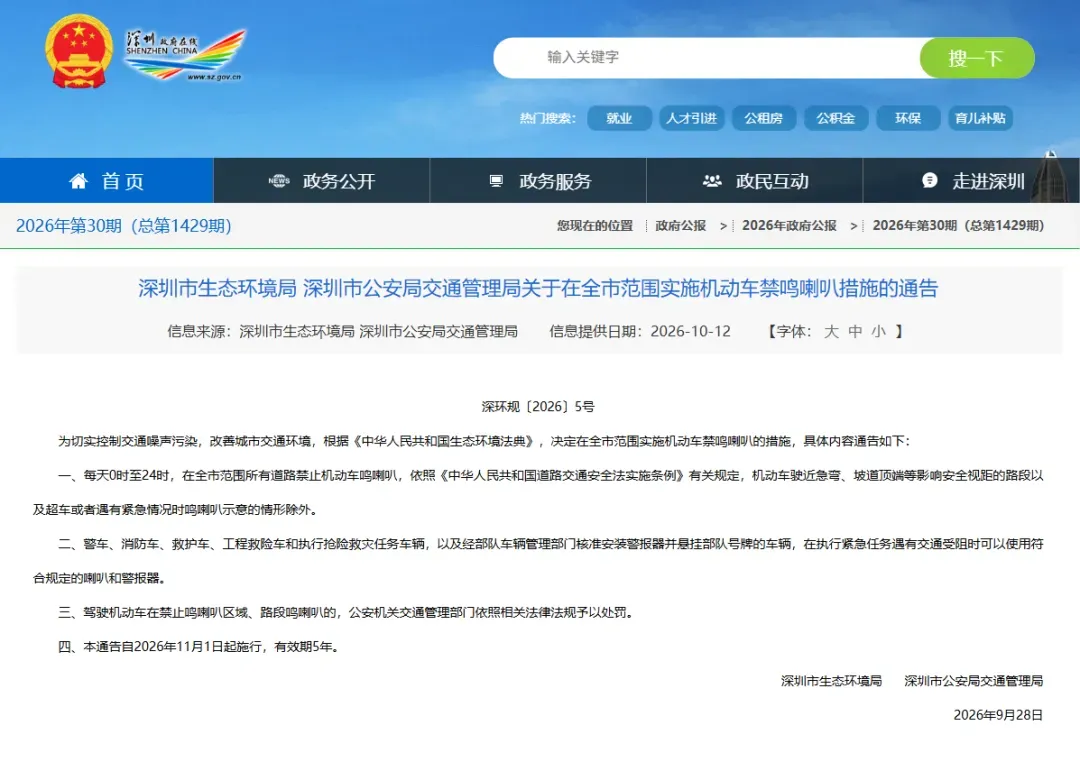Viewport: 1080px width, 762px height.
Task: Select hot search tag 育儿补贴
Action: [980, 119]
